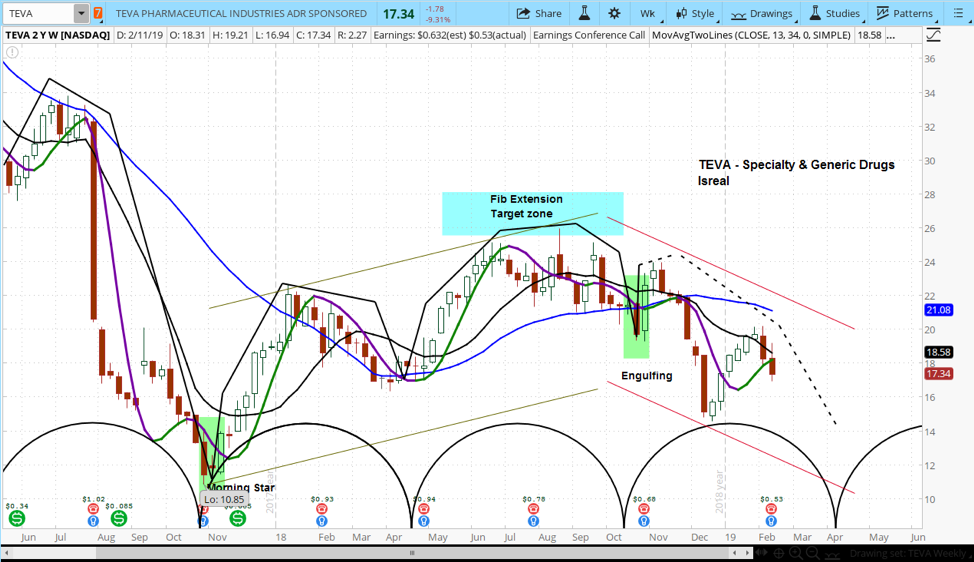Click the $0.53 earnings phone icon
The width and height of the screenshot is (974, 562).
point(771,509)
